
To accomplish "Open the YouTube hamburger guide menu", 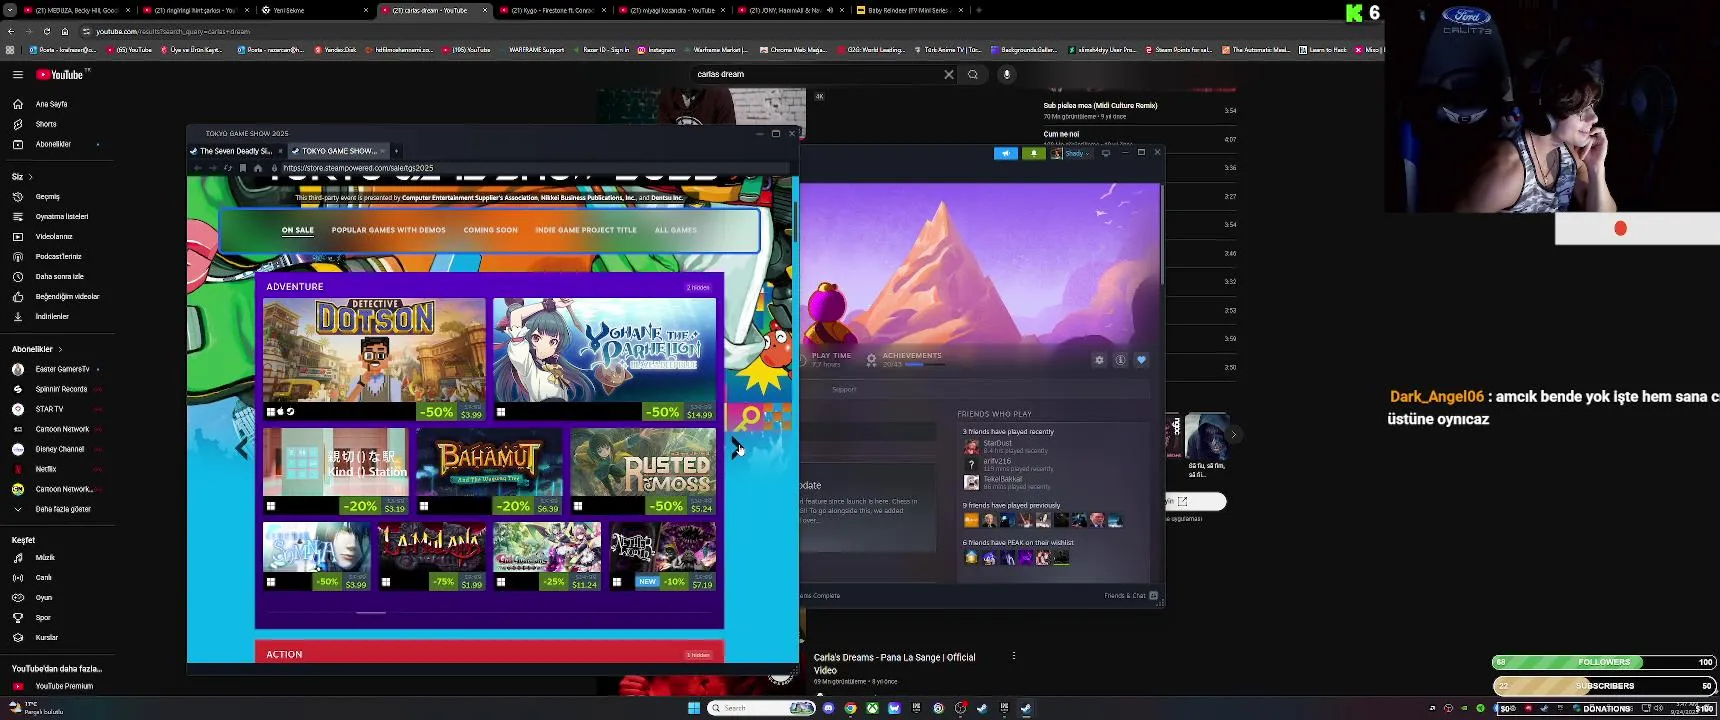I will coord(17,74).
